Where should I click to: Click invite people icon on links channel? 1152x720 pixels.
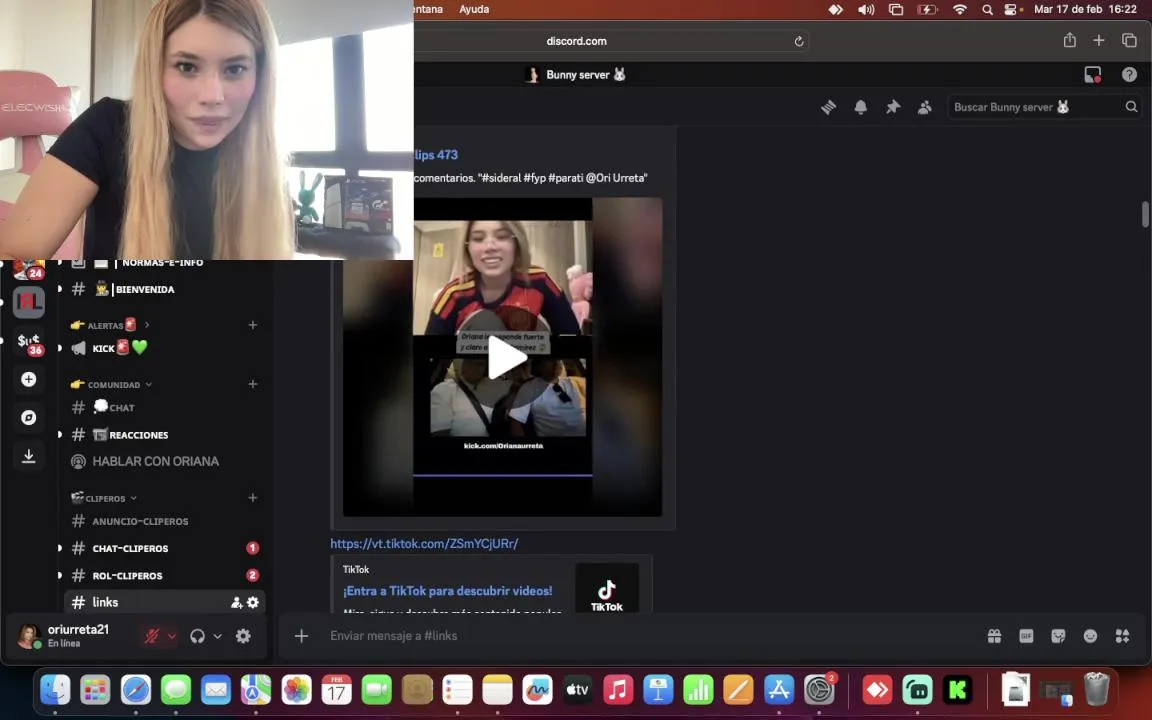(x=237, y=602)
